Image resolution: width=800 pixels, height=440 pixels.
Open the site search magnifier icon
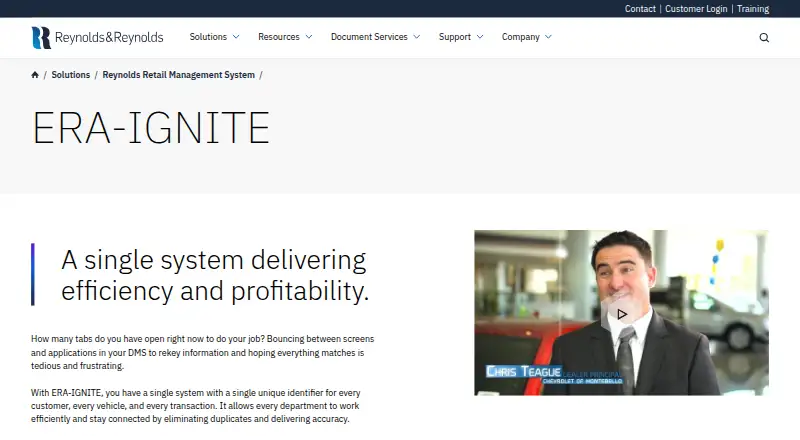(x=764, y=37)
